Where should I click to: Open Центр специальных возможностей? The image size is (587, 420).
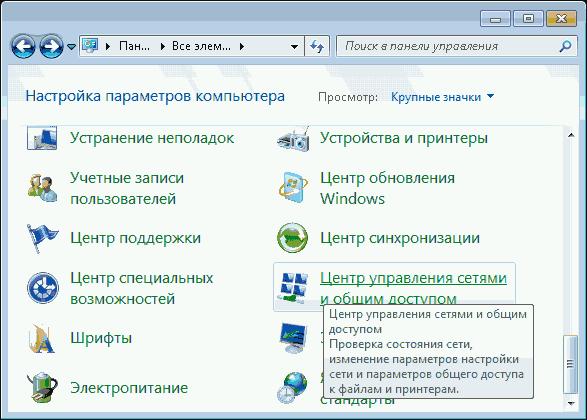click(x=142, y=288)
